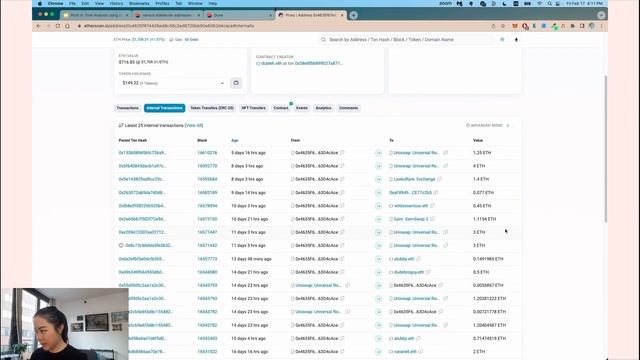Switch to the Contract tab
The image size is (640, 360).
click(x=281, y=108)
